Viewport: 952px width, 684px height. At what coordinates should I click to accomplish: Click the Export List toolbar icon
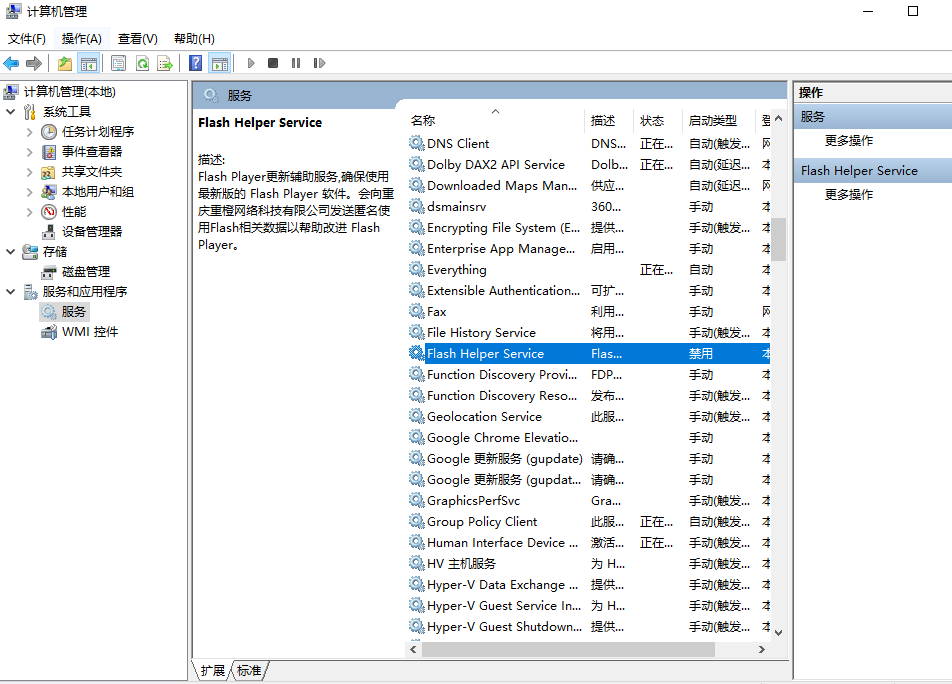(x=165, y=63)
